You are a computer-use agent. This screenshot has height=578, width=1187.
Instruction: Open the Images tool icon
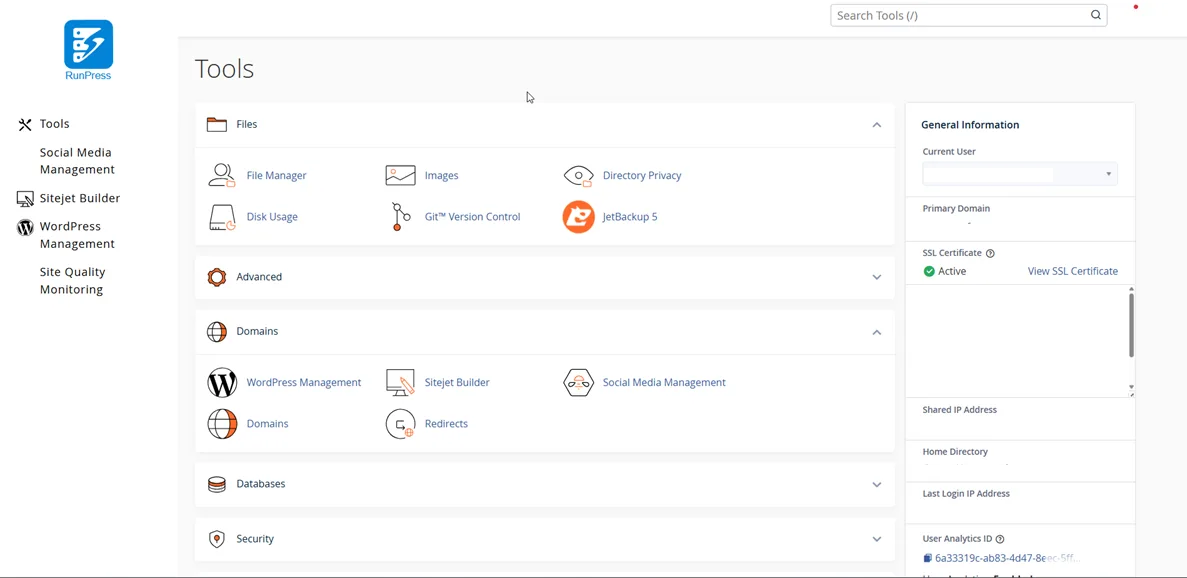click(x=400, y=176)
